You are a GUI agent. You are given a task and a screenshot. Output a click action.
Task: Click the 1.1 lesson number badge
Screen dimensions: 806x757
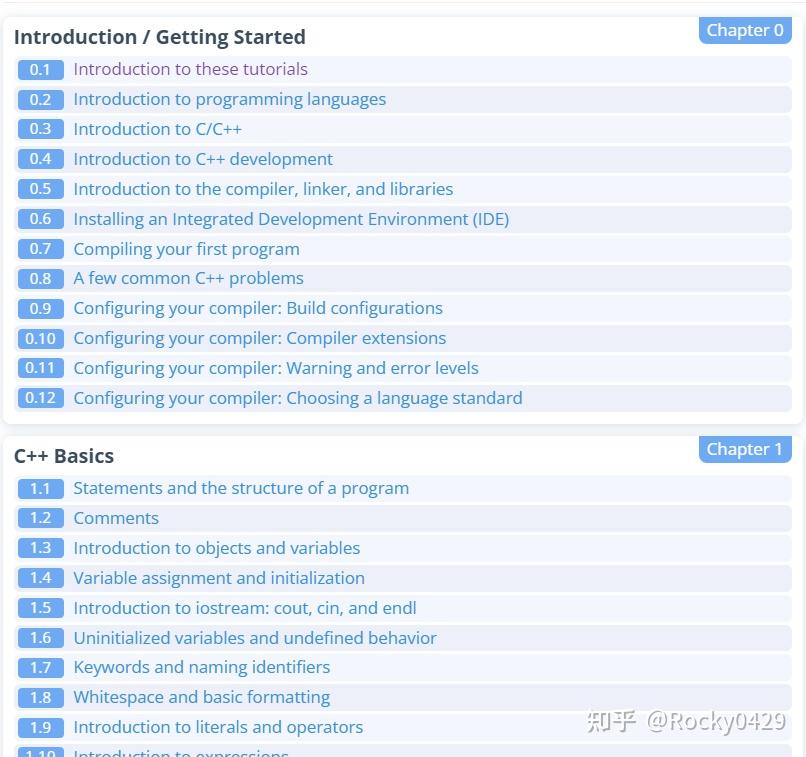(40, 489)
